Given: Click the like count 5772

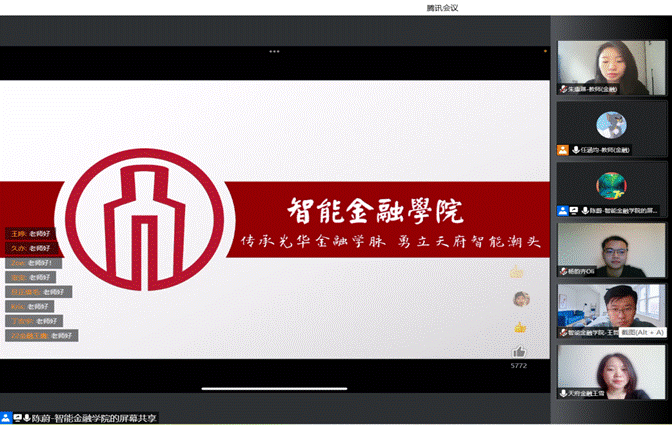Looking at the screenshot, I should click(519, 365).
